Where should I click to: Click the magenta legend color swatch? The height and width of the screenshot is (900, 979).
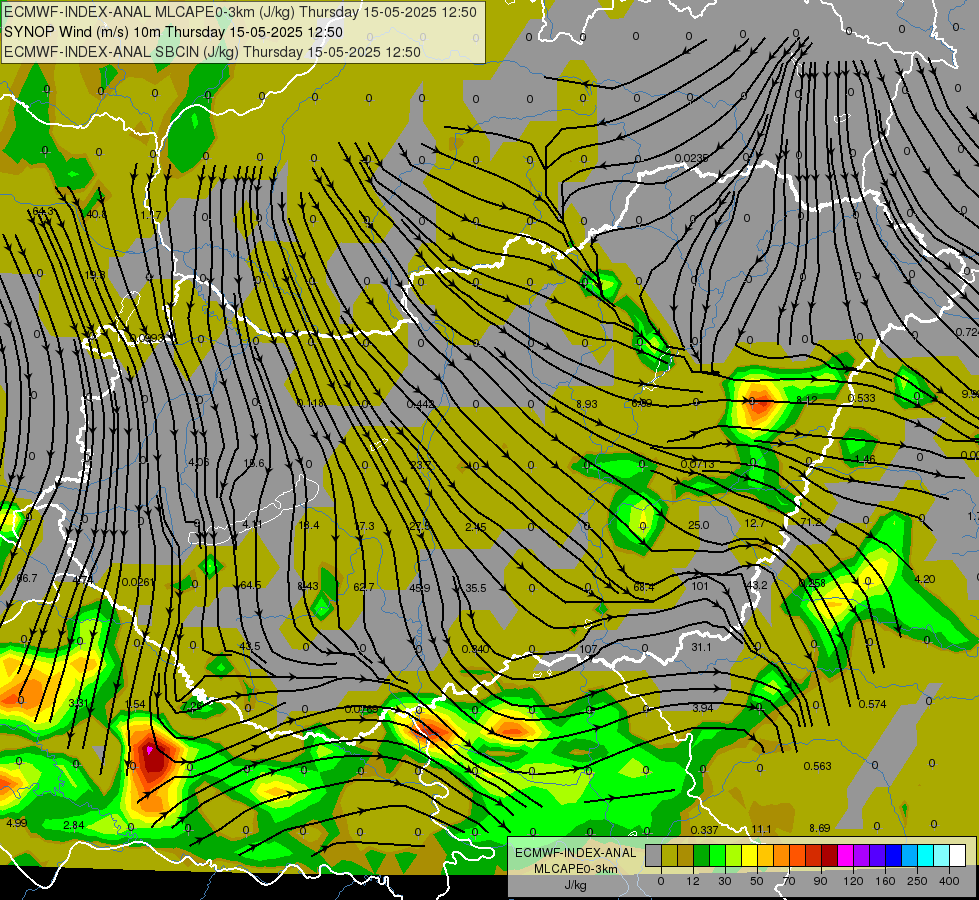(845, 855)
